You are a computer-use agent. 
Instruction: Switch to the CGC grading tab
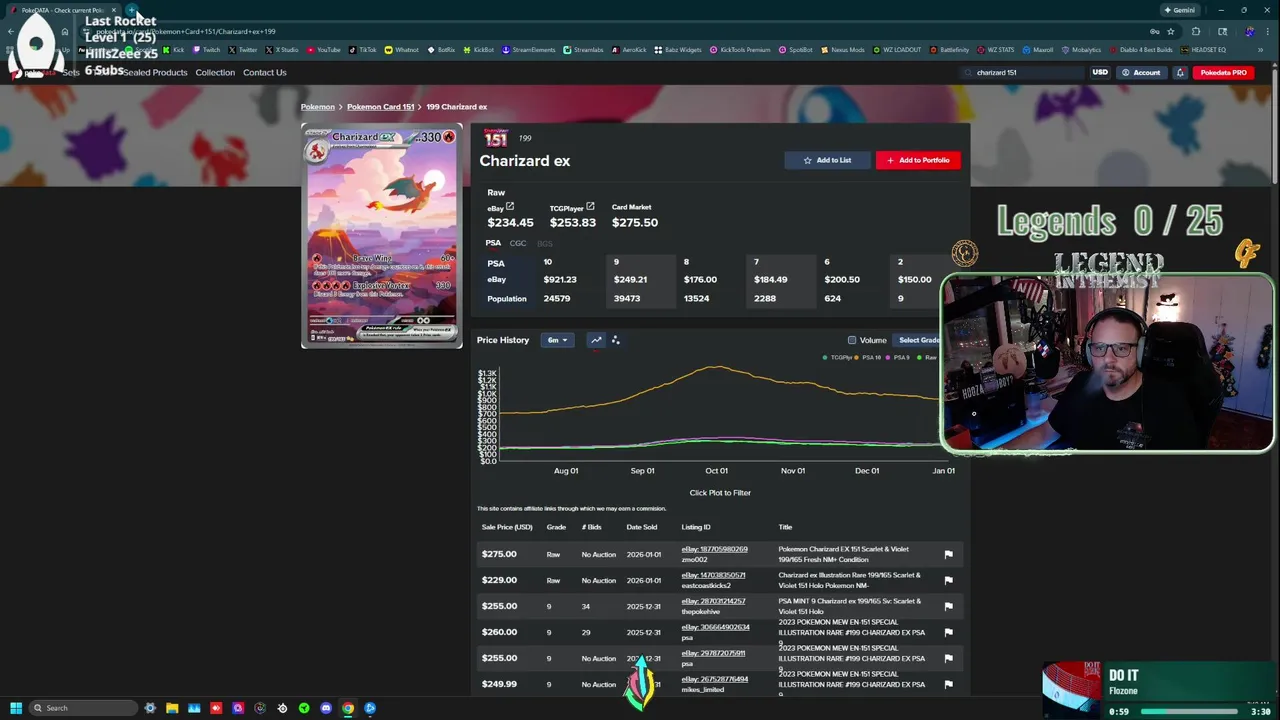tap(518, 243)
